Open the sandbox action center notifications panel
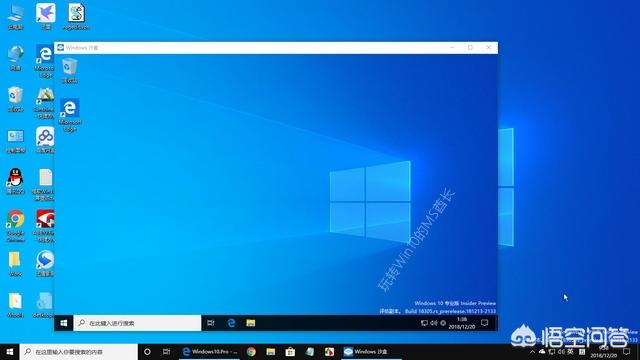640x360 pixels. [x=484, y=323]
